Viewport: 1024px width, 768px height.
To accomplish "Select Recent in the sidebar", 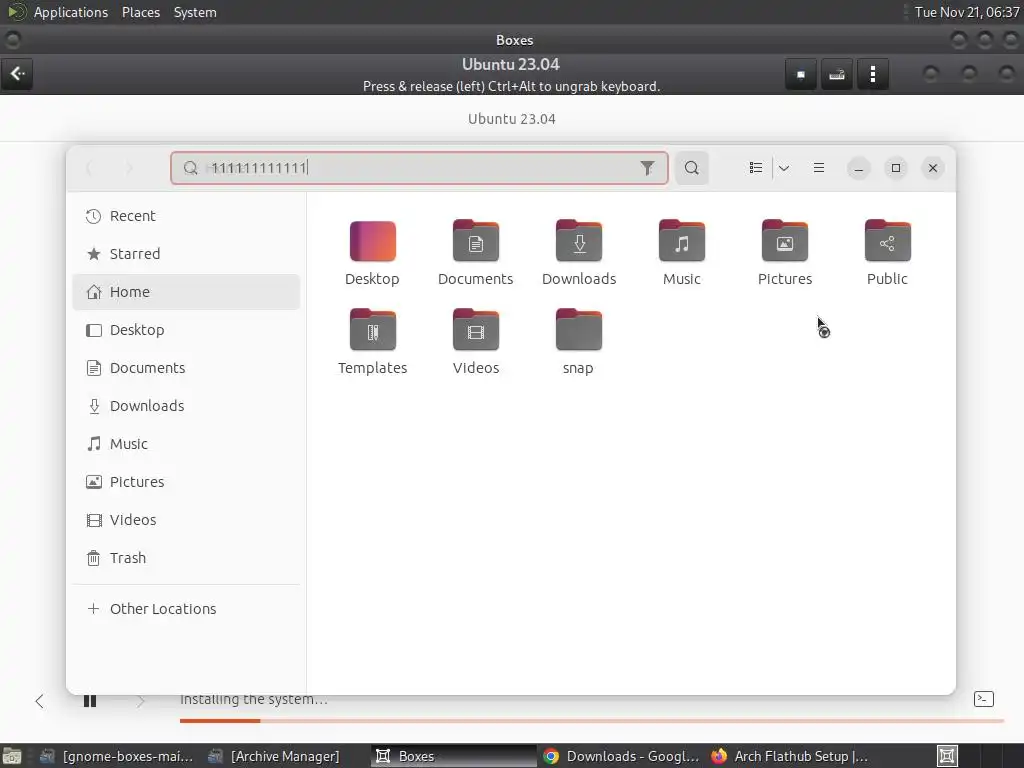I will coord(186,216).
